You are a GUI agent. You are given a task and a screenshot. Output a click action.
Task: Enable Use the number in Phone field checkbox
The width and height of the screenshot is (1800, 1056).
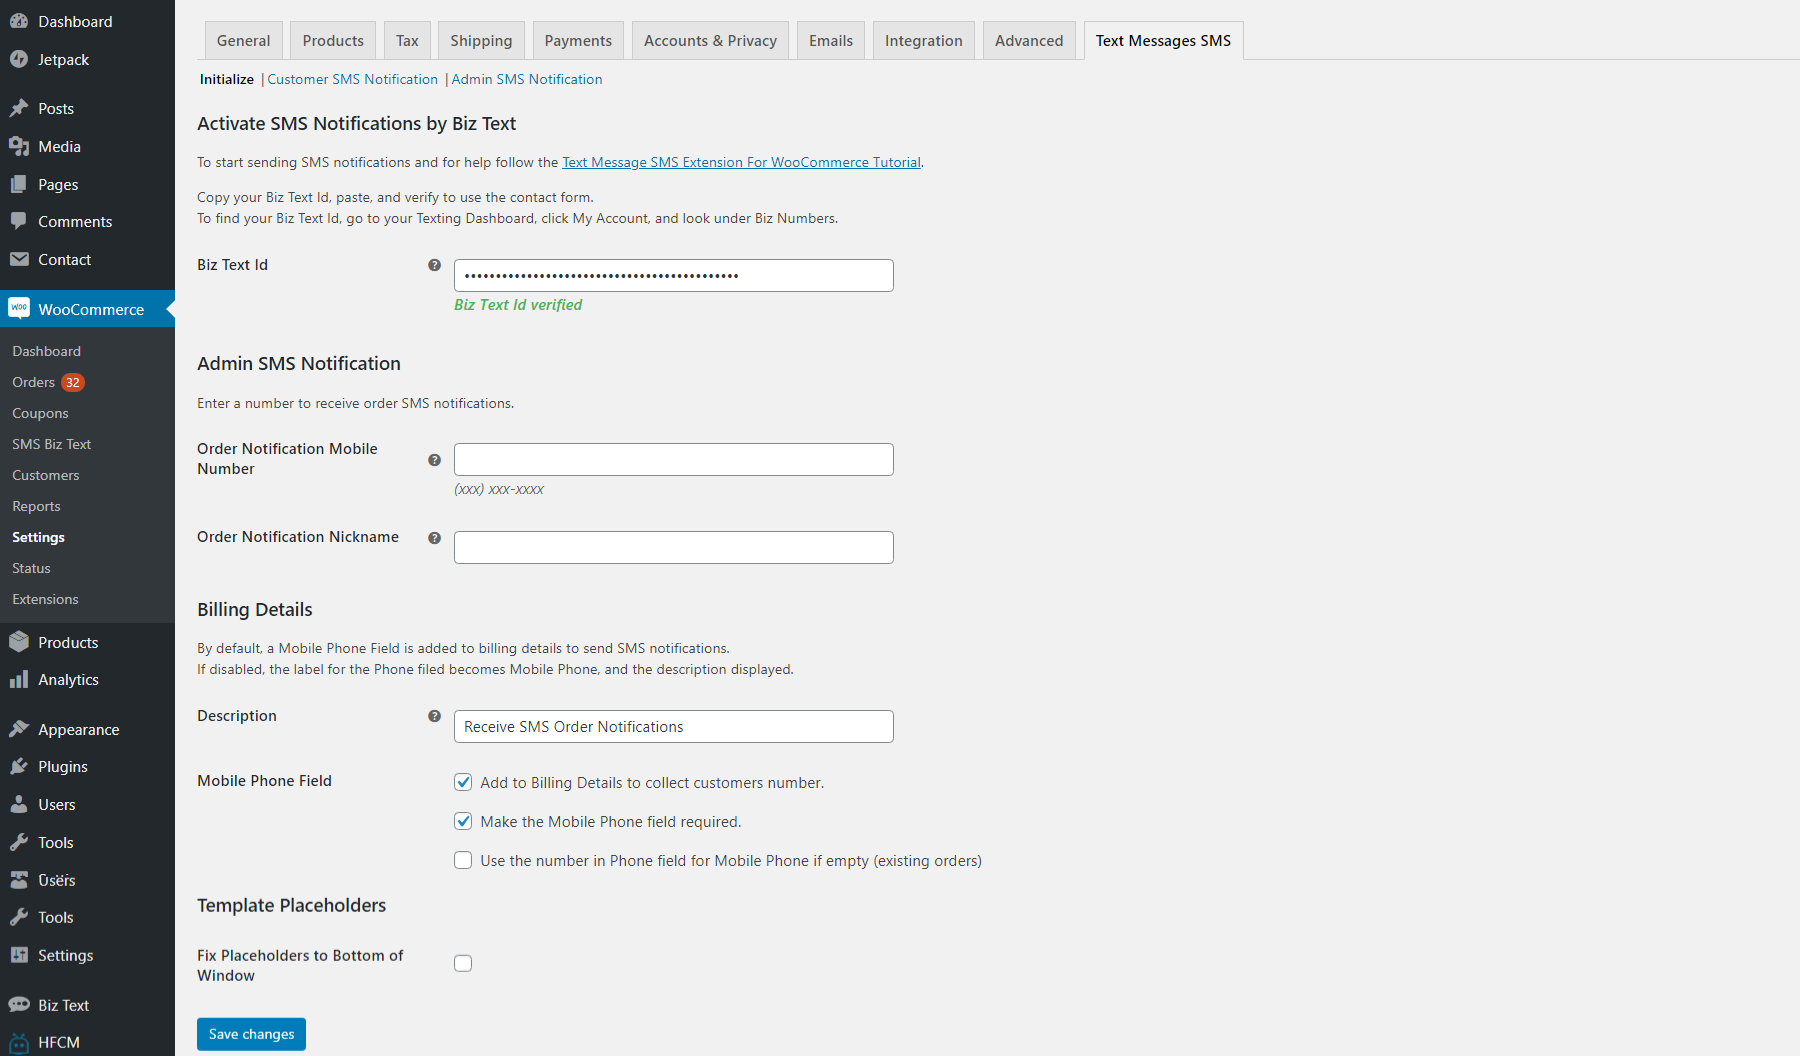pyautogui.click(x=463, y=860)
